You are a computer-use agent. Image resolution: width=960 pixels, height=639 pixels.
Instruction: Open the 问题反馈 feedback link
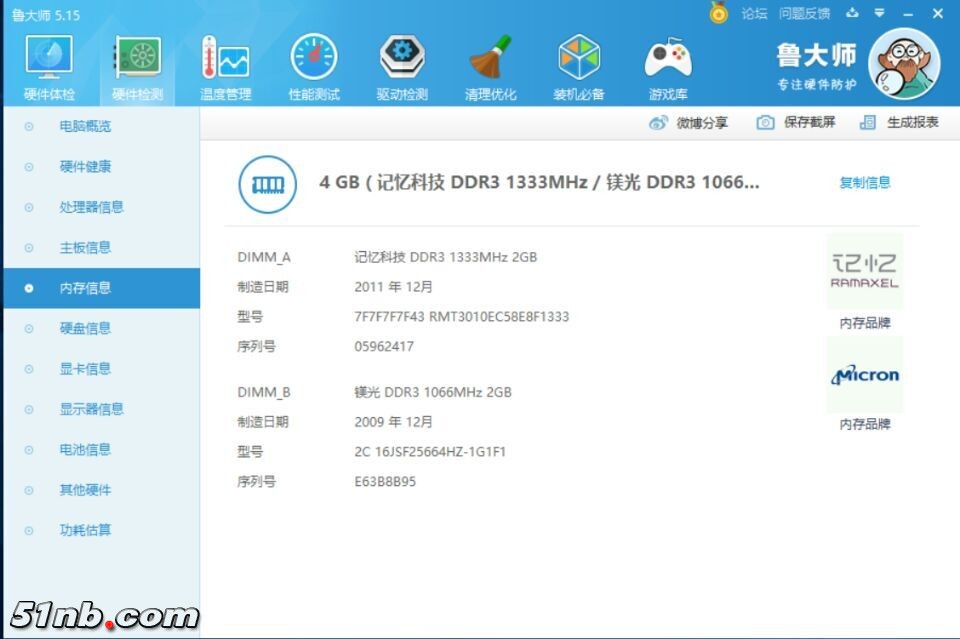804,13
